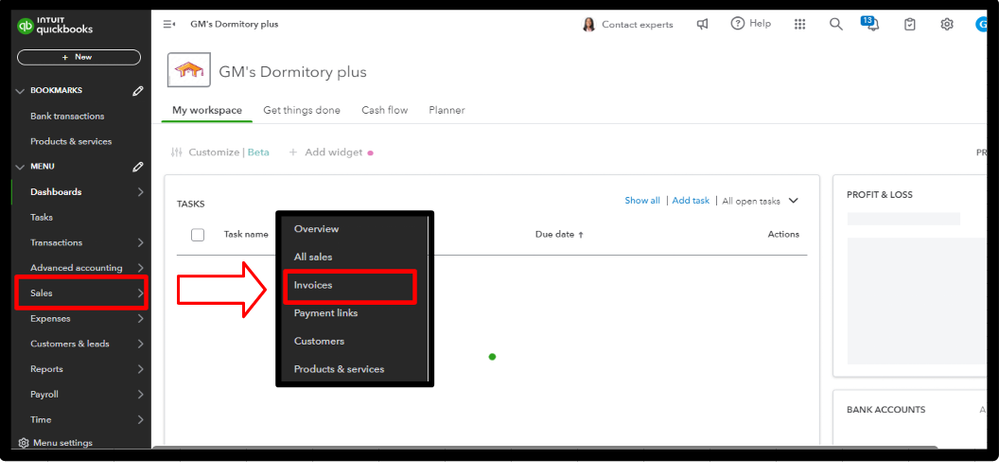Open Menu settings gear at sidebar bottom
The width and height of the screenshot is (999, 462).
24,443
